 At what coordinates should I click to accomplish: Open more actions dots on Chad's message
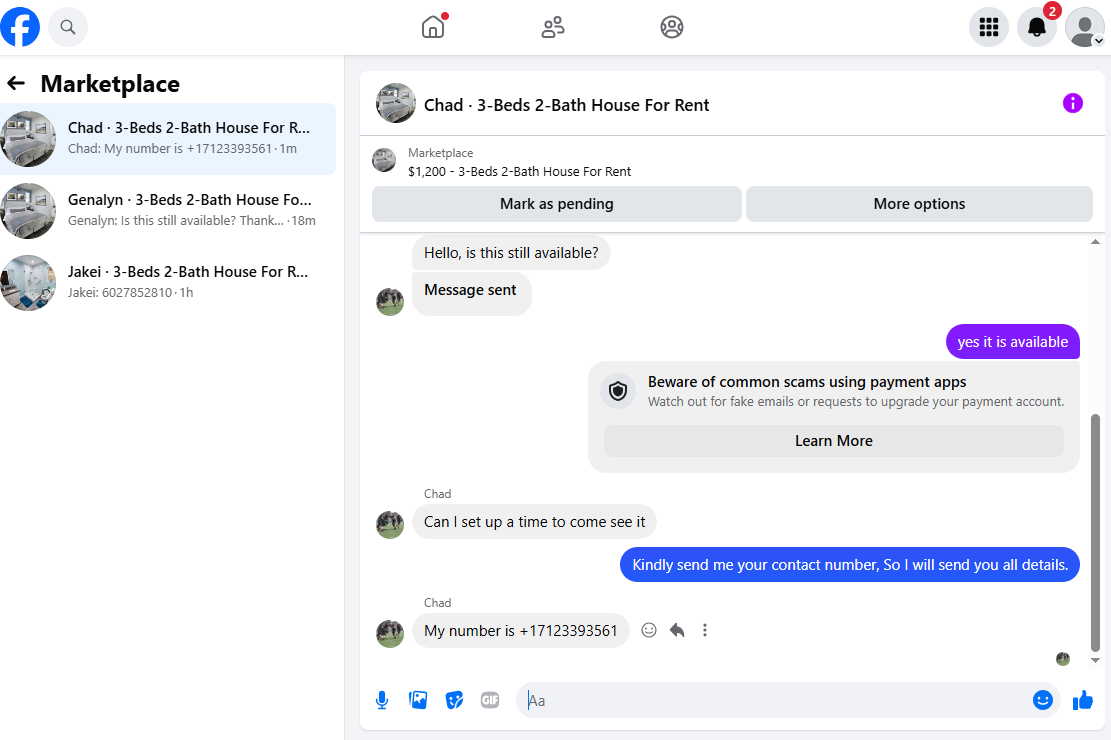[x=704, y=630]
